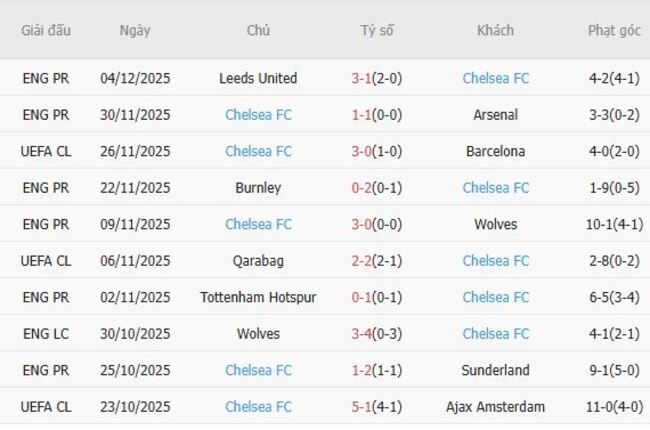The image size is (650, 430).
Task: Open the Arsenal team link
Action: click(495, 115)
